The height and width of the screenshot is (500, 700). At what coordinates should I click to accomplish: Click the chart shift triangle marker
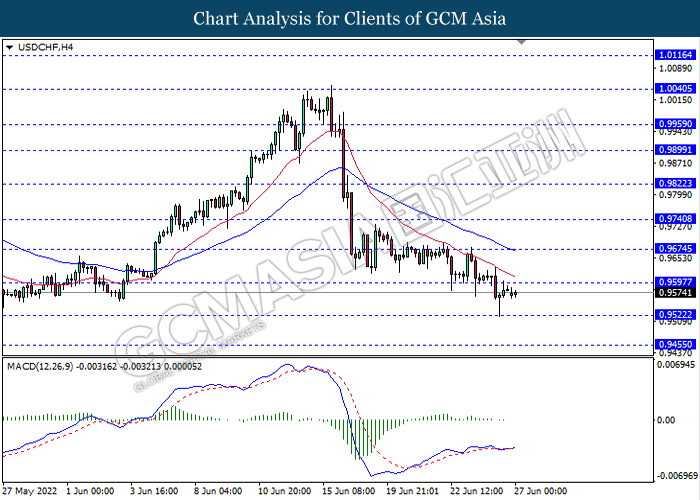coord(521,42)
